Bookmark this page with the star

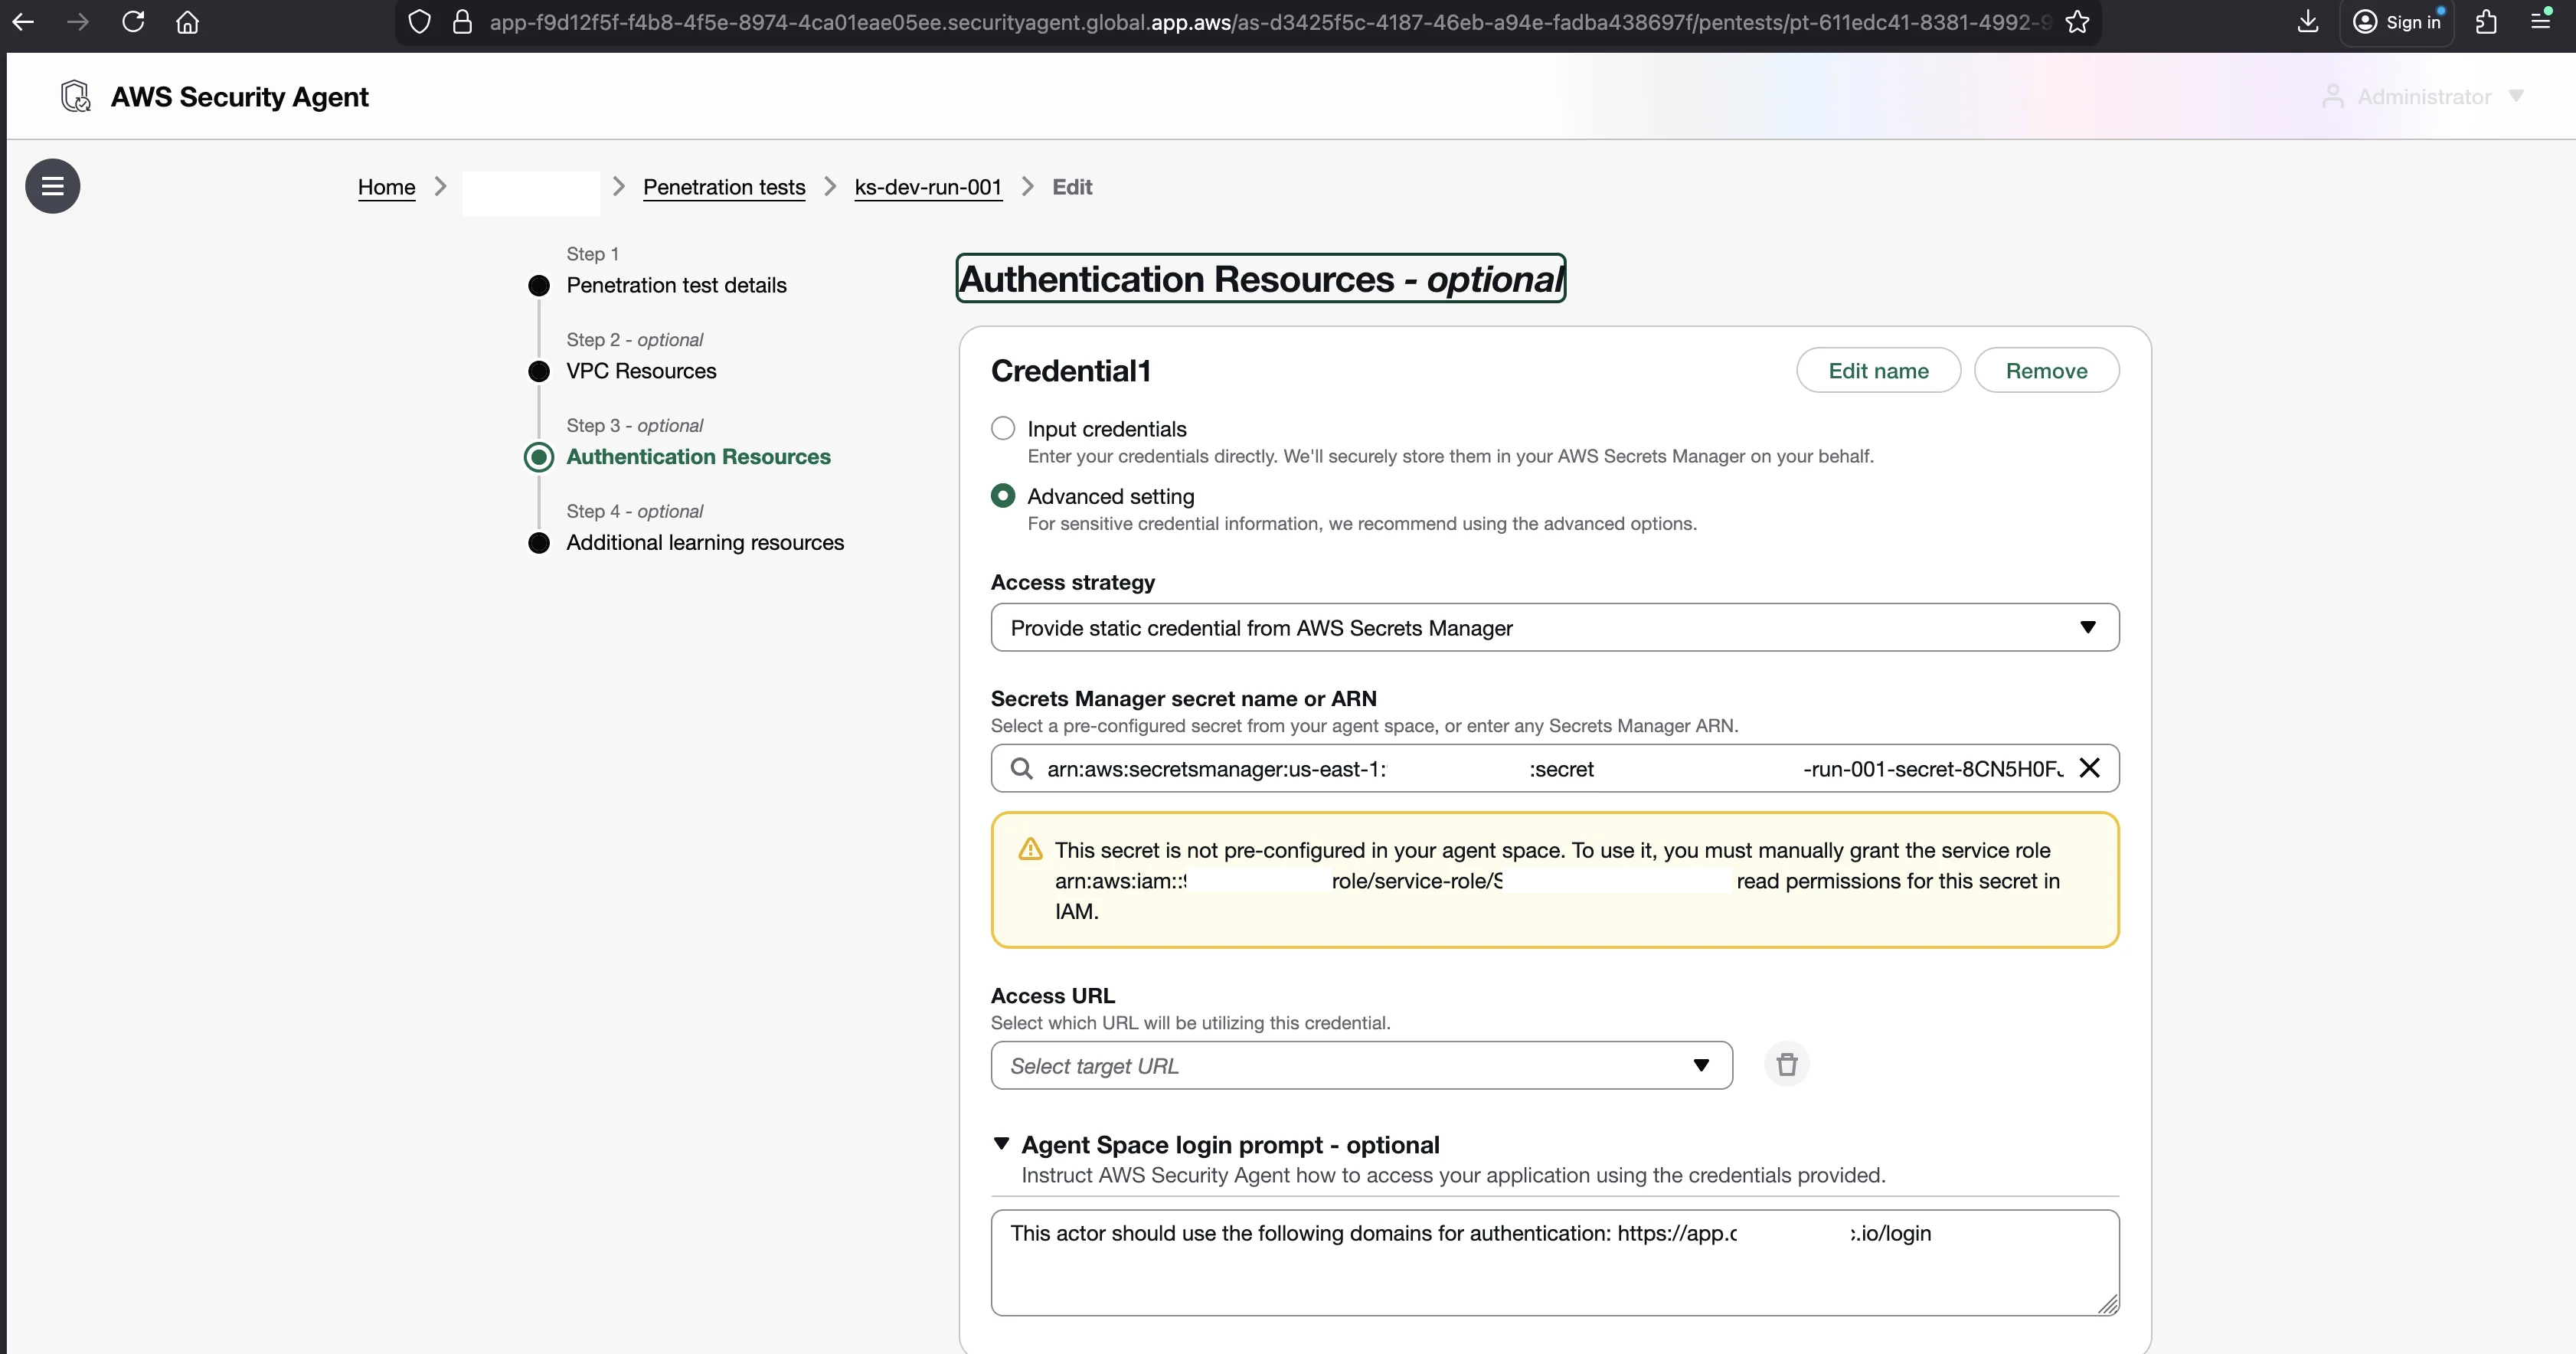[2078, 22]
